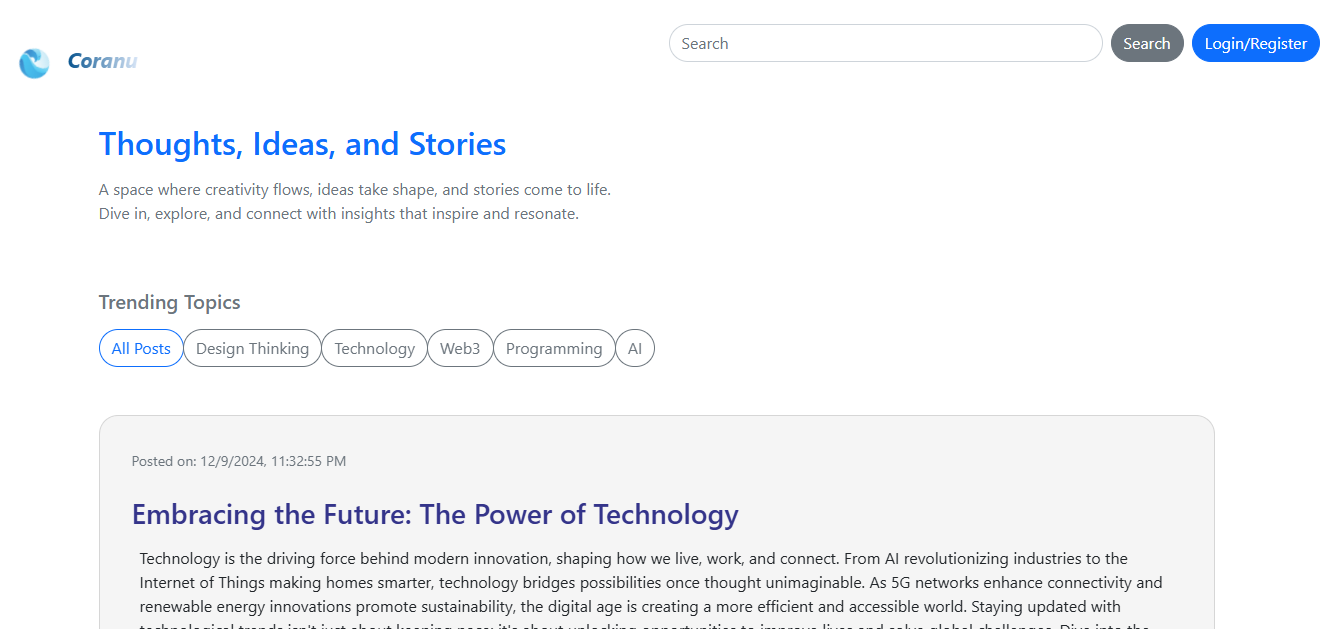Image resolution: width=1326 pixels, height=629 pixels.
Task: Select the Programming trending topic
Action: [554, 348]
